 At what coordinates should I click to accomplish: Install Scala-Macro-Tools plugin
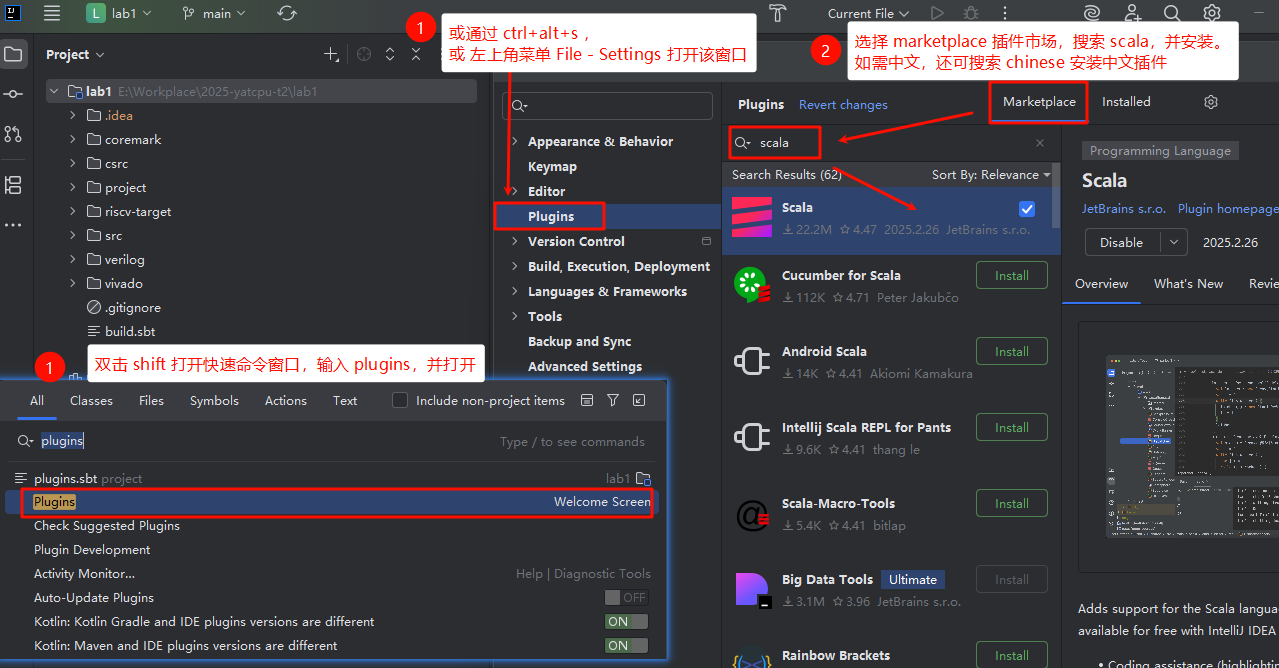click(1012, 503)
